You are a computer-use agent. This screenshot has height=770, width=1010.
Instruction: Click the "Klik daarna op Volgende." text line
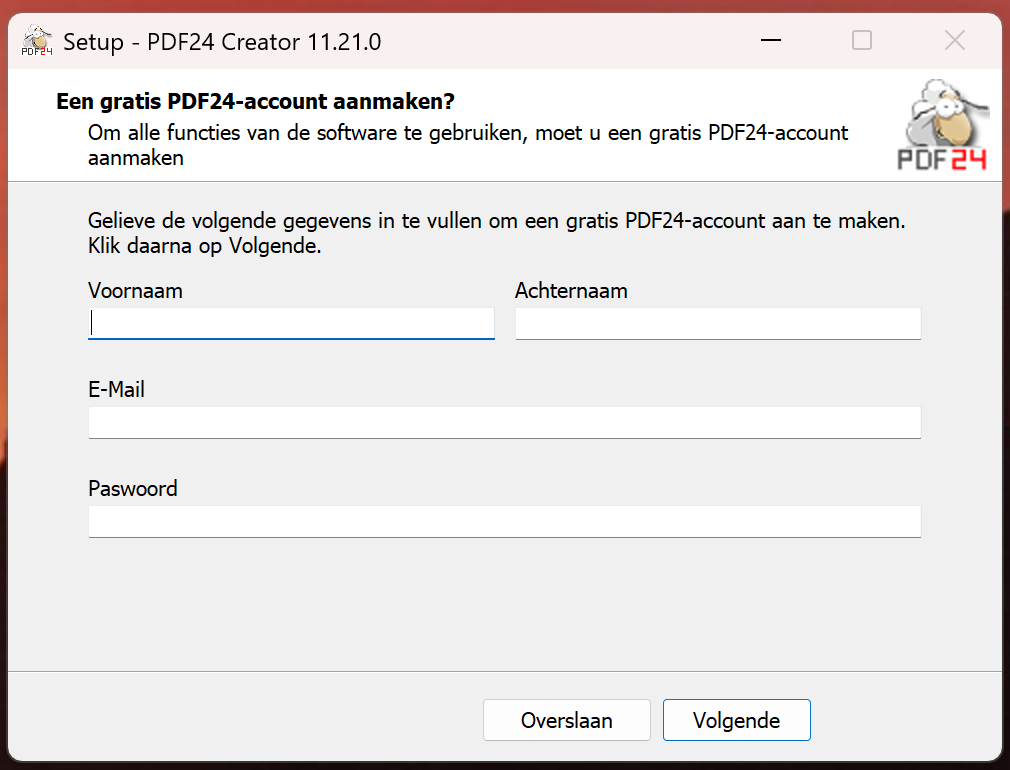pos(204,246)
